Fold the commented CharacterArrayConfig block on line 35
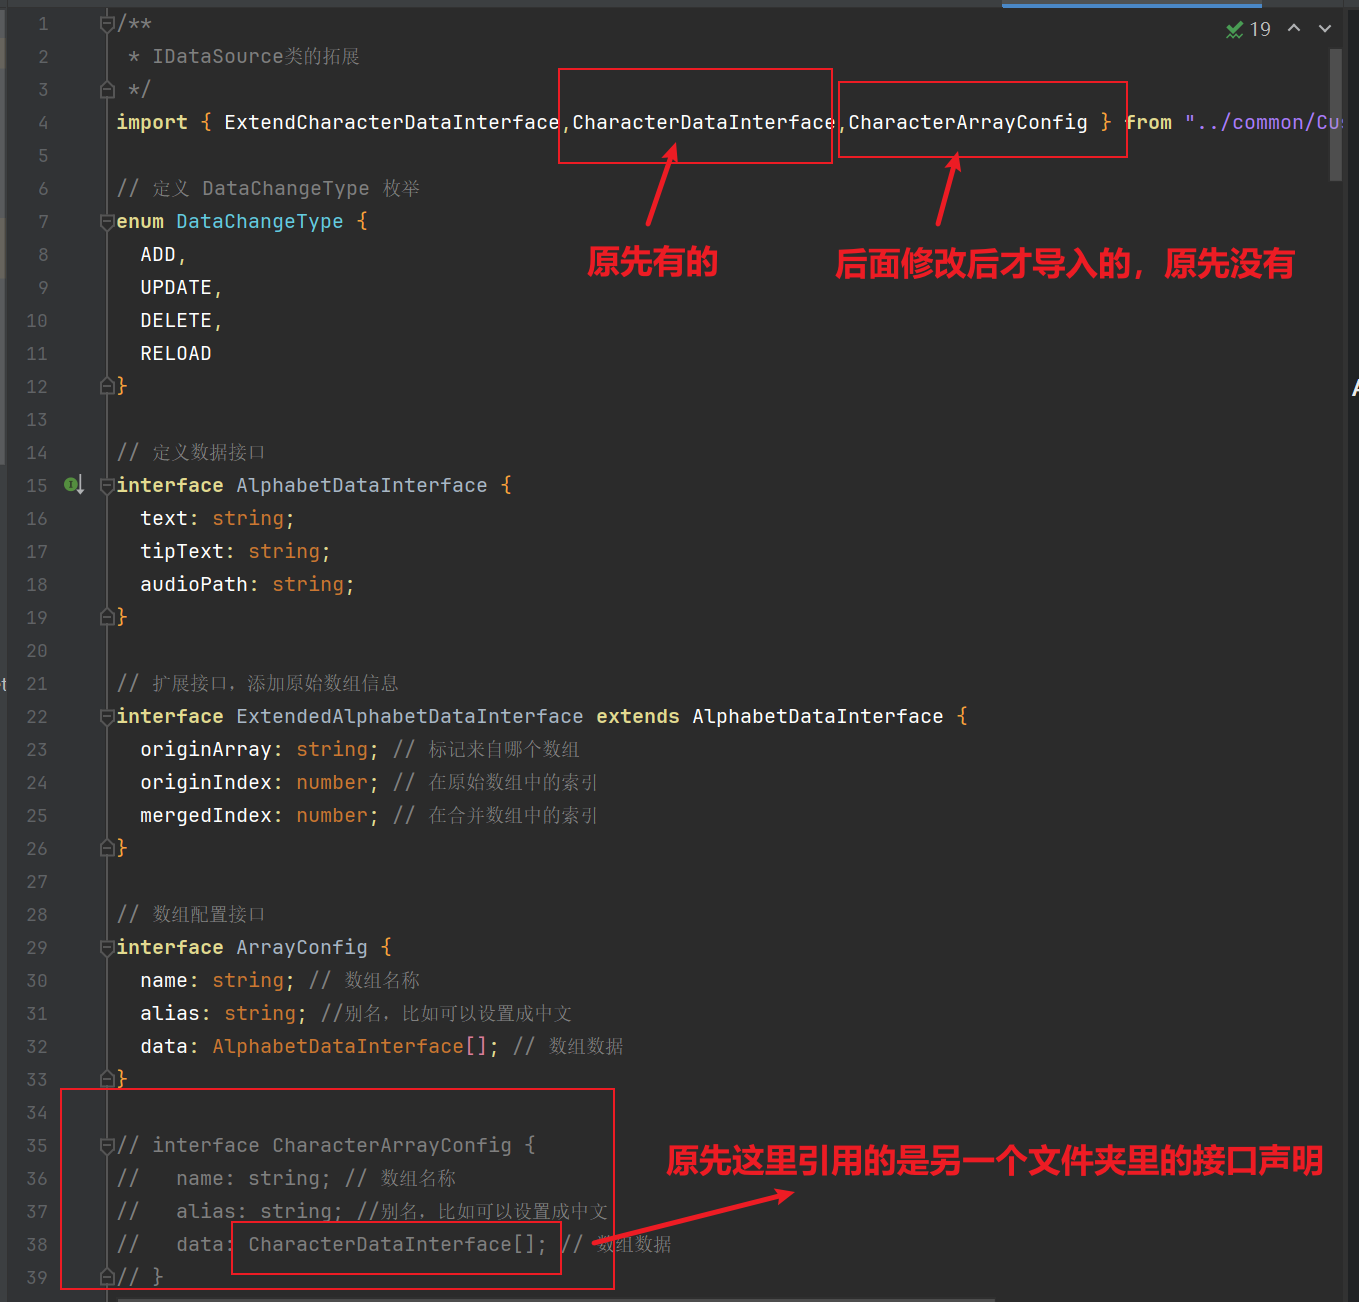The height and width of the screenshot is (1302, 1359). coord(107,1145)
